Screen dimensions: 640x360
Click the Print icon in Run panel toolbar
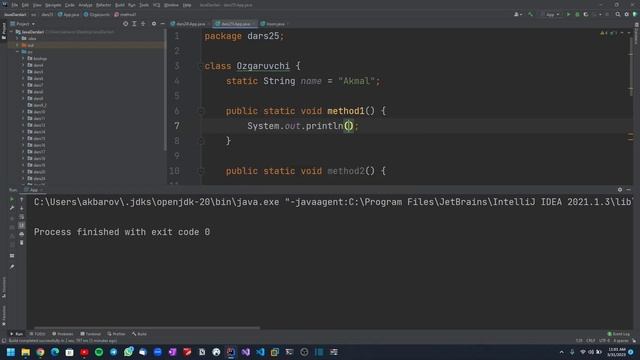pos(22,234)
